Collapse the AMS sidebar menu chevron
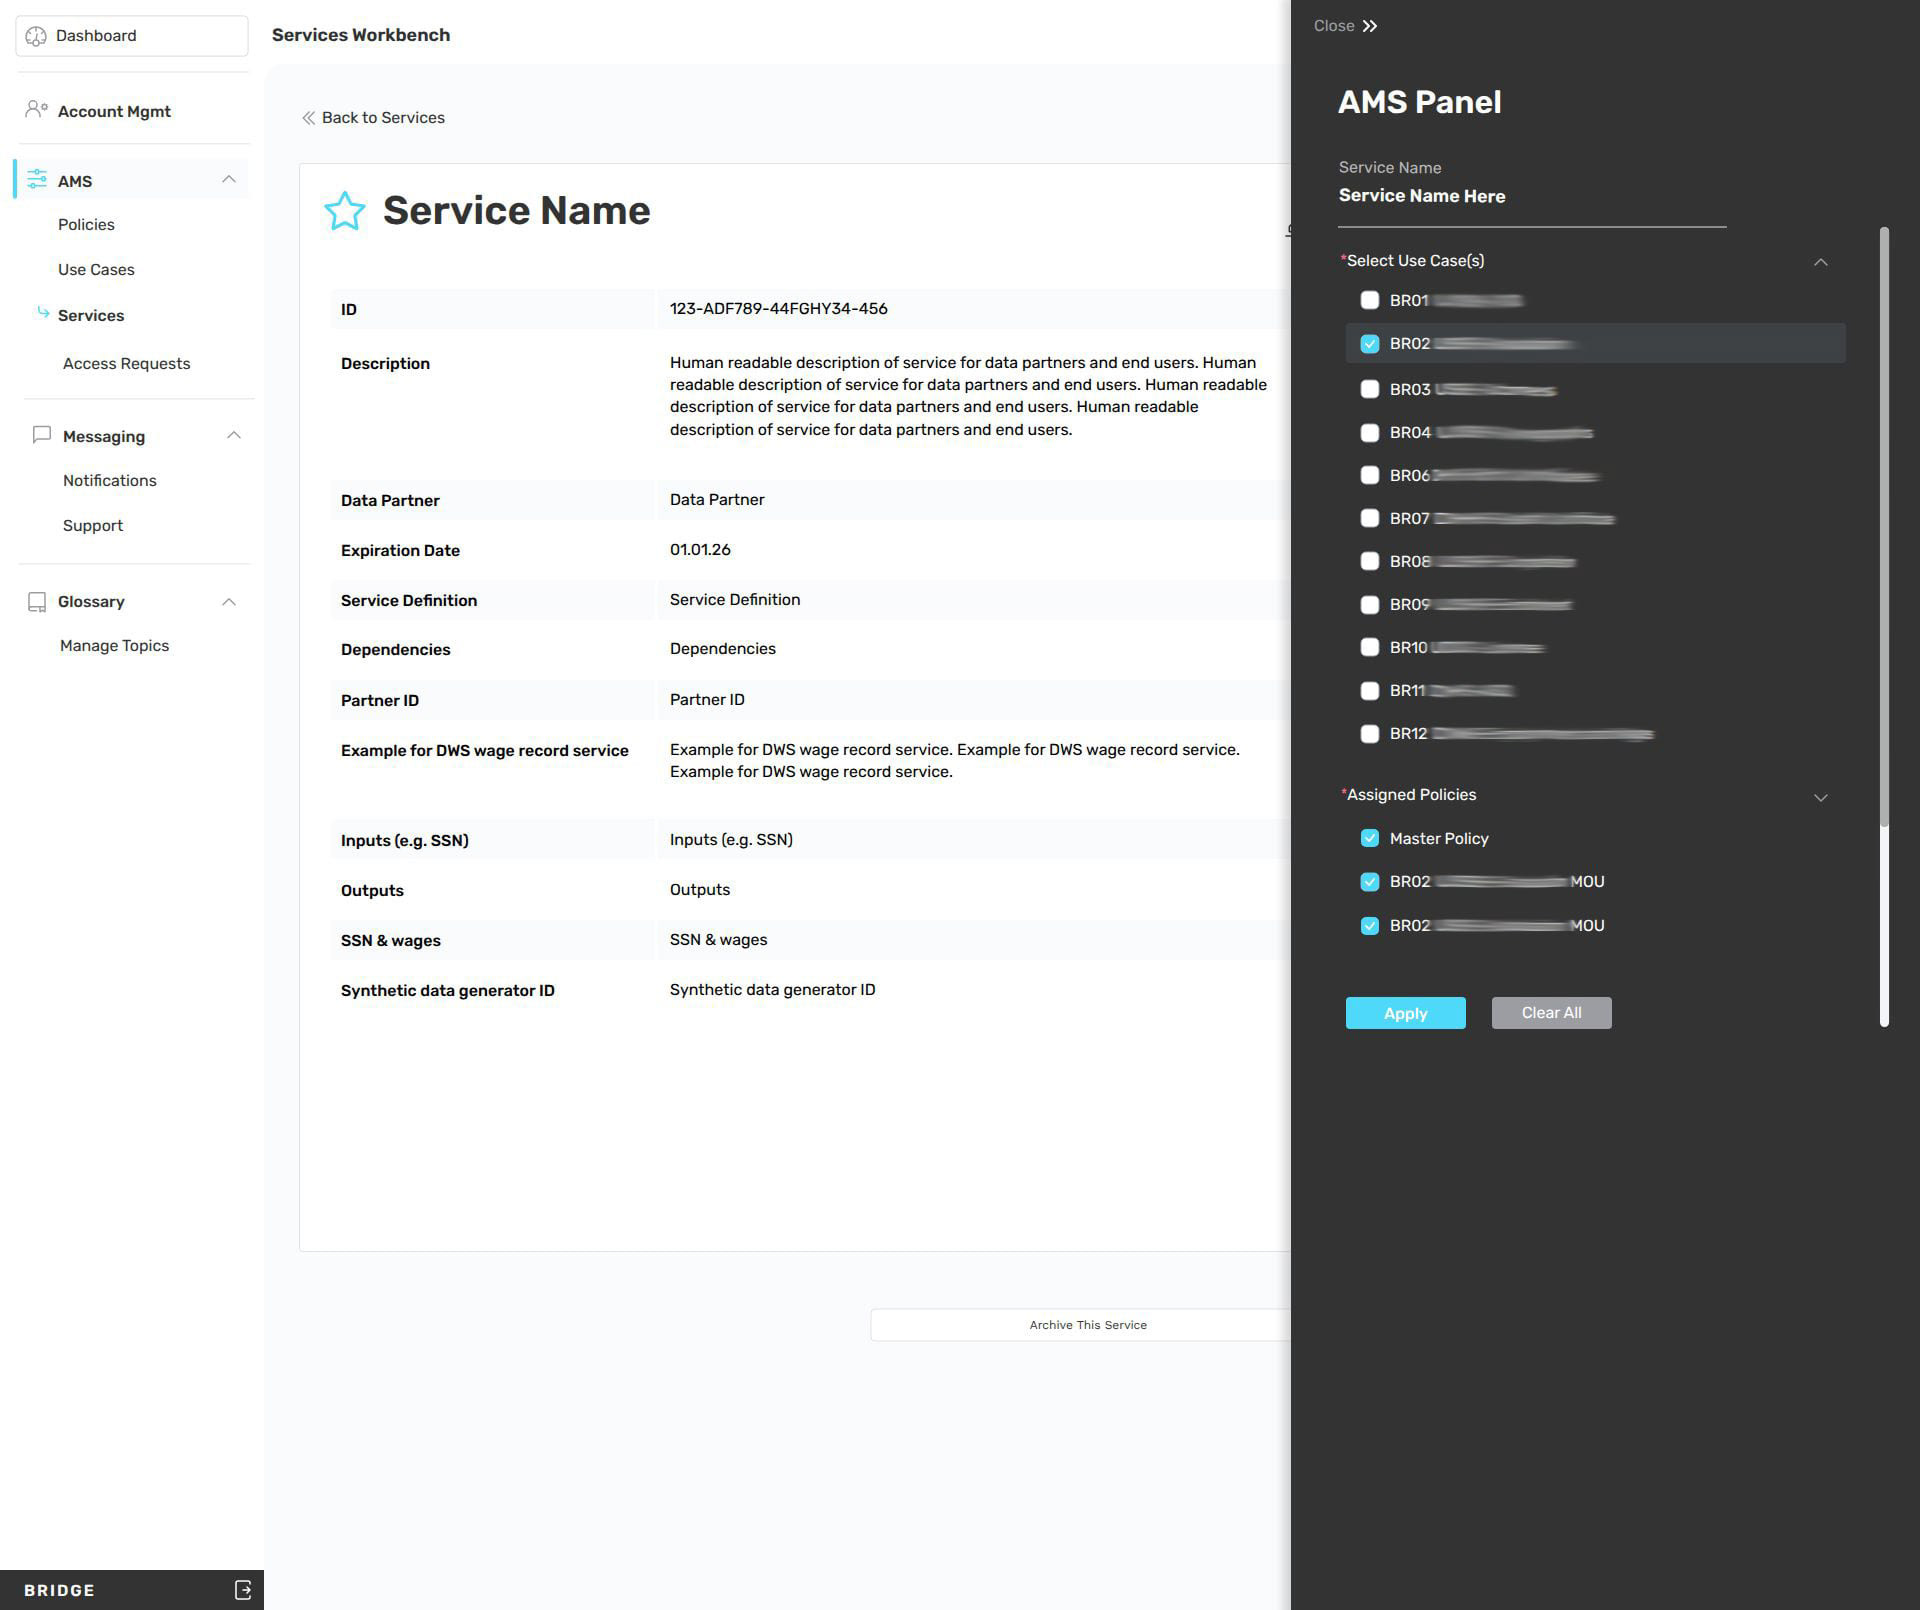This screenshot has height=1610, width=1920. click(229, 180)
